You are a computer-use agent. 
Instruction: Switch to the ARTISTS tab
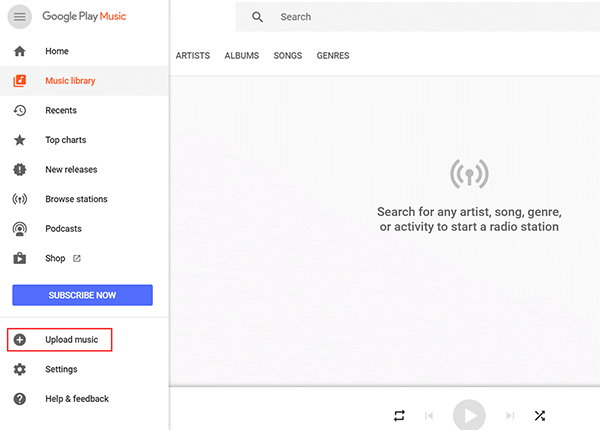[x=193, y=55]
